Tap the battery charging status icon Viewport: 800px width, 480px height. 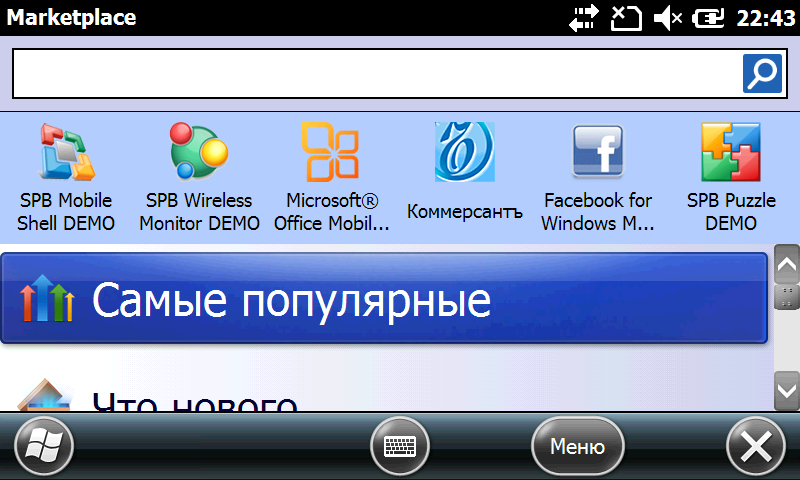[x=708, y=19]
